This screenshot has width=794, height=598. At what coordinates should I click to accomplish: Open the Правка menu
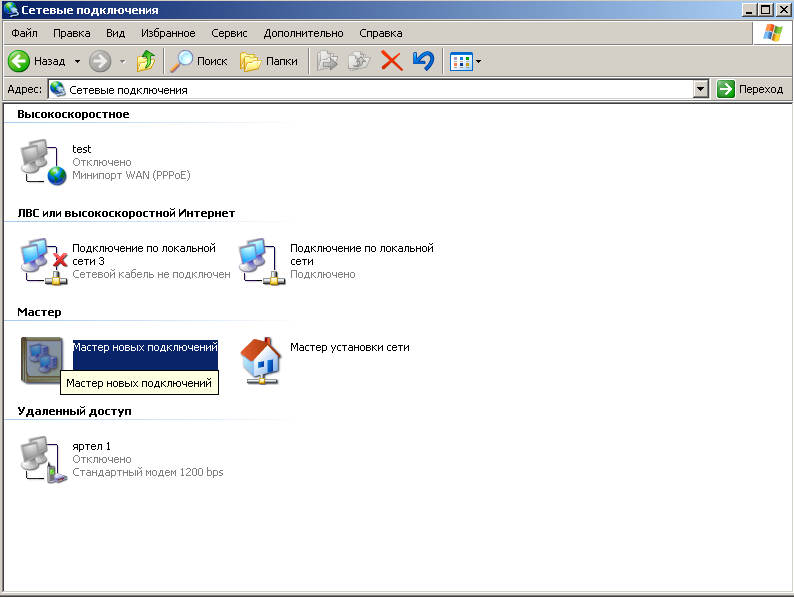click(x=71, y=33)
